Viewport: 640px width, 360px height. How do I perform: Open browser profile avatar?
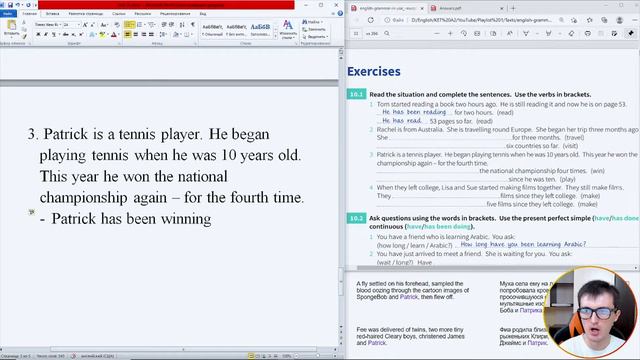(x=620, y=20)
